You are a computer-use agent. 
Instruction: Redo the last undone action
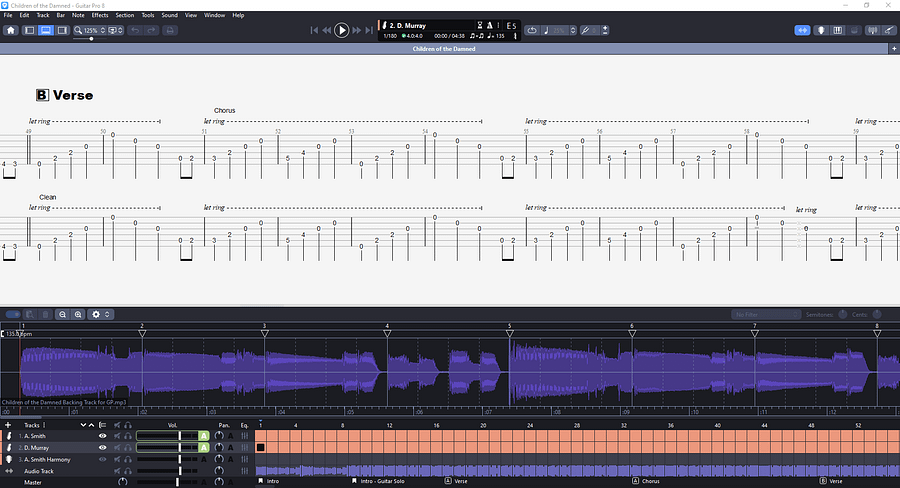151,30
